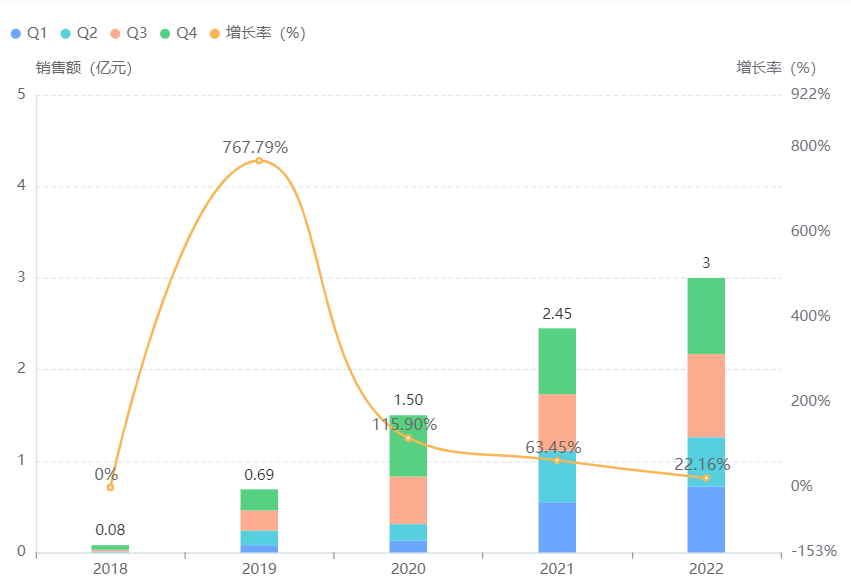Viewport: 851px width, 579px height.
Task: Select the 22.16% growth point for 2022
Action: coord(706,478)
